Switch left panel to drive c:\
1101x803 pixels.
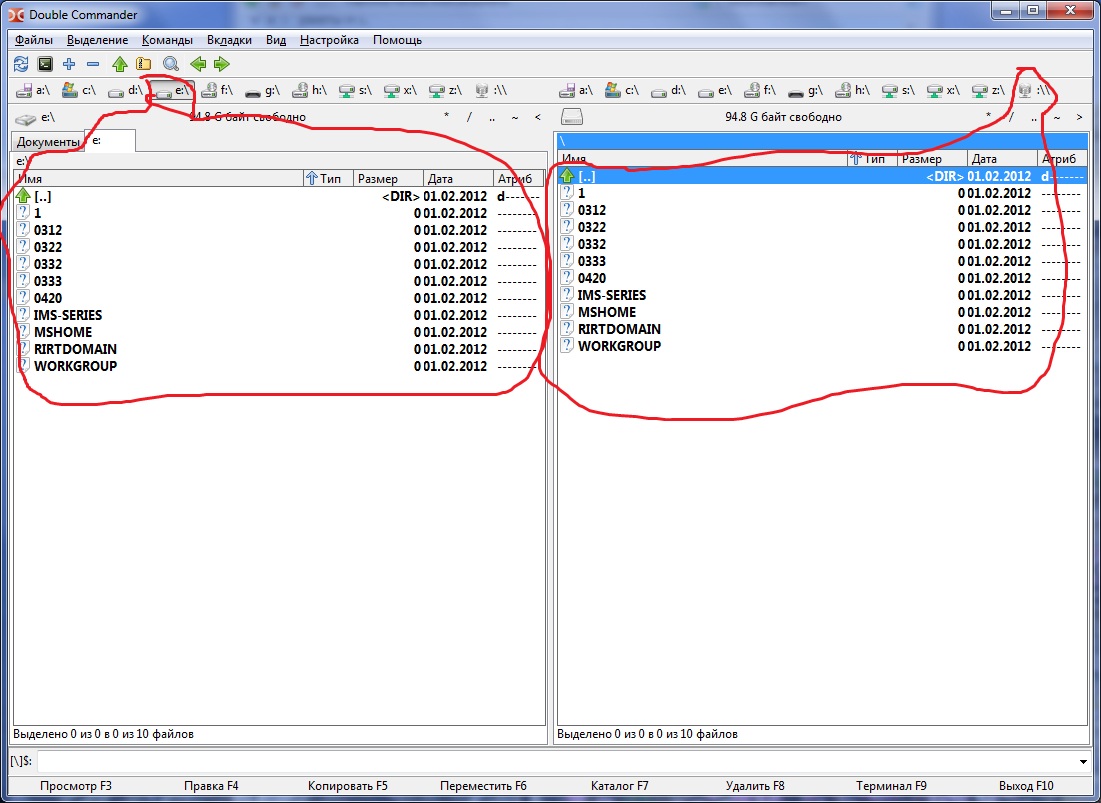coord(79,90)
